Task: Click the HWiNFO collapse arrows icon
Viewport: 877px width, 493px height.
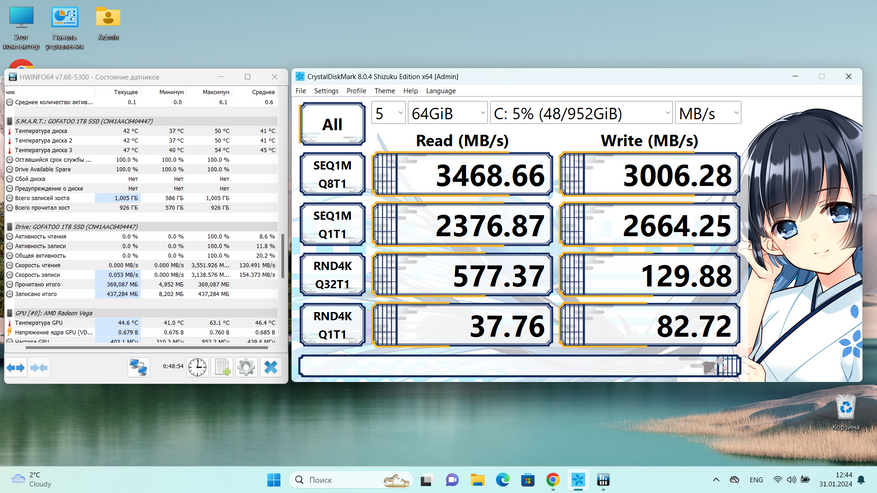Action: [40, 368]
